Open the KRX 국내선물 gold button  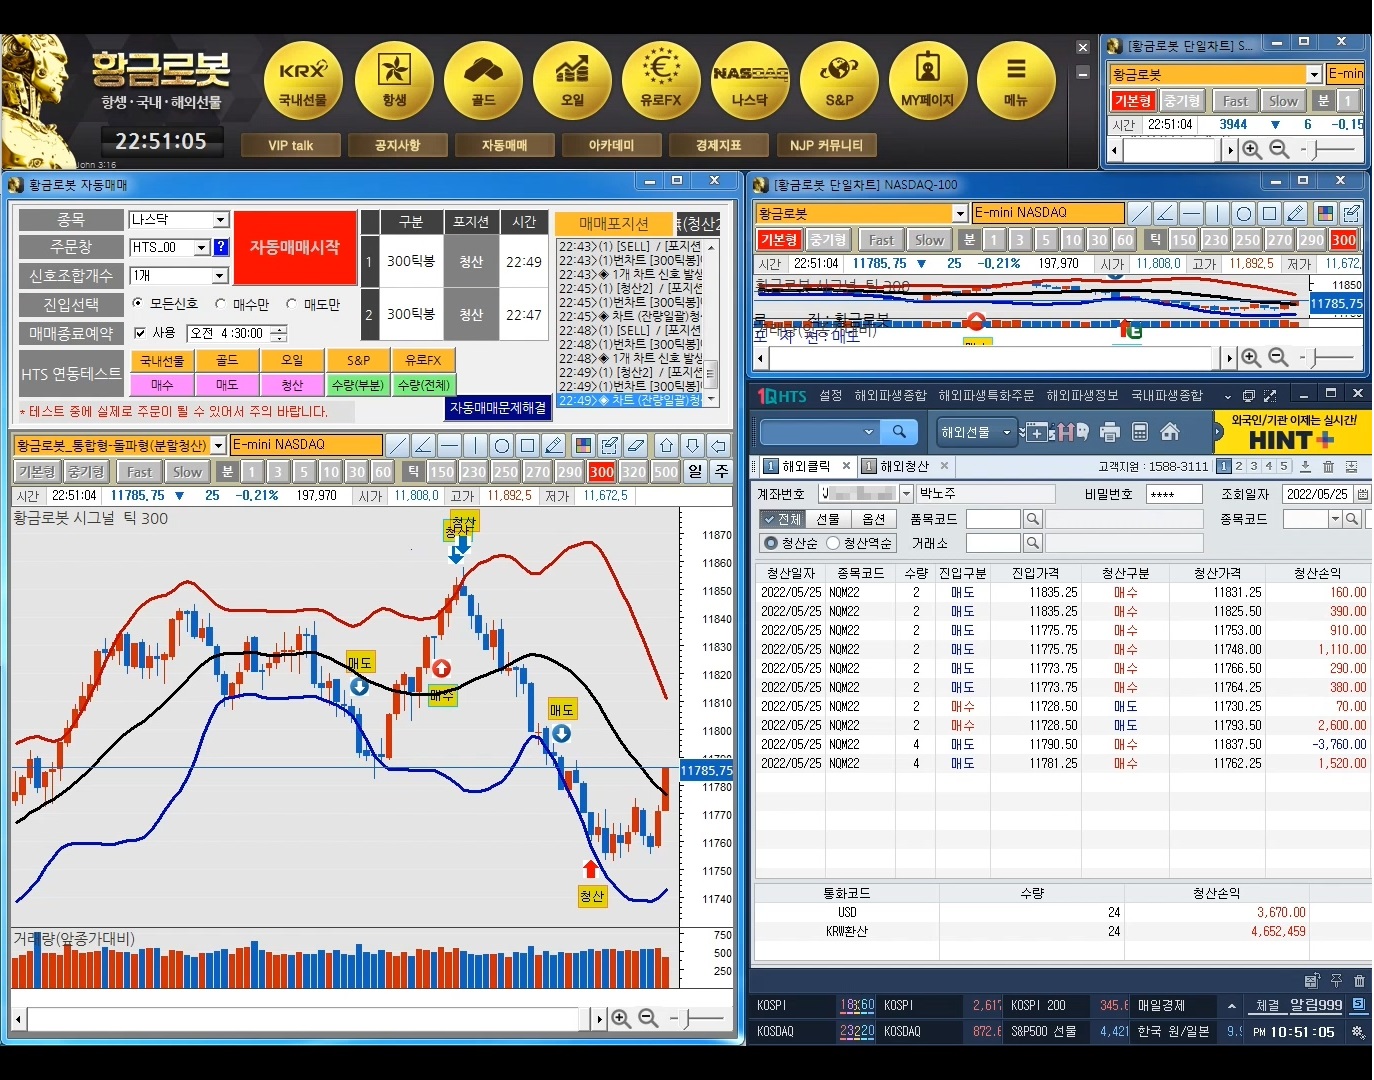click(303, 80)
